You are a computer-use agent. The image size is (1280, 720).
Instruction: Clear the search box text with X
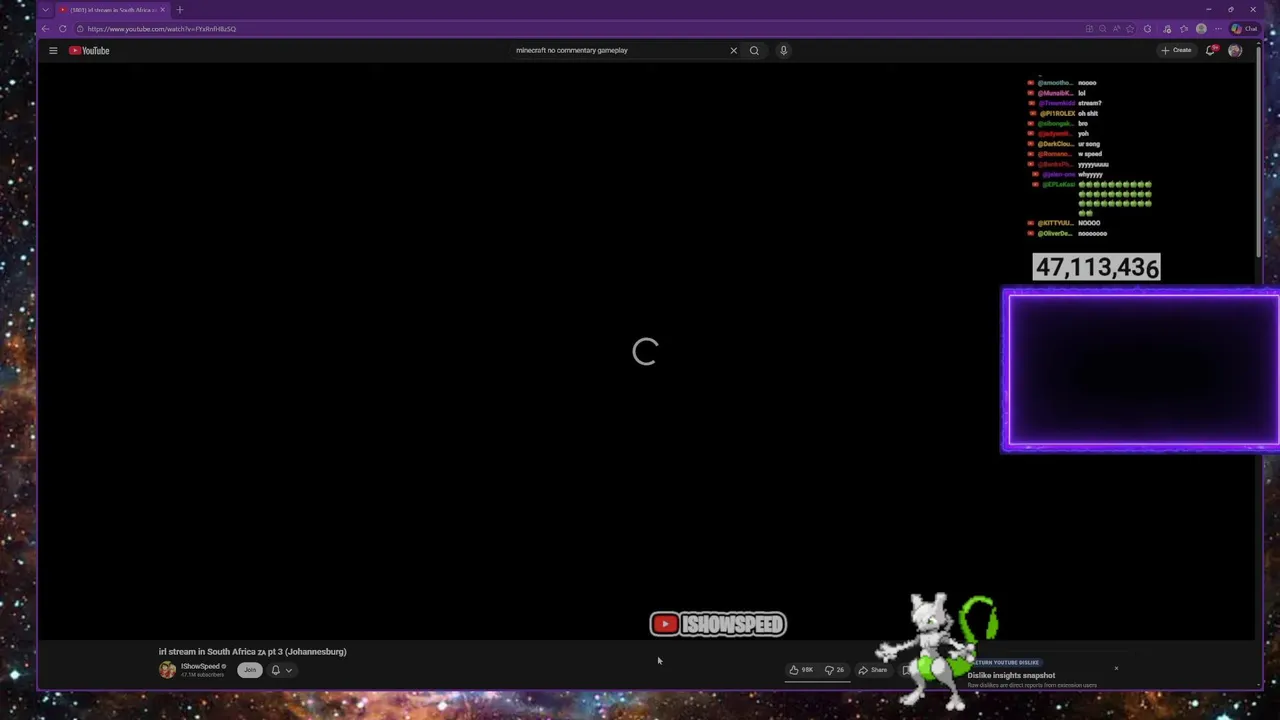tap(733, 50)
